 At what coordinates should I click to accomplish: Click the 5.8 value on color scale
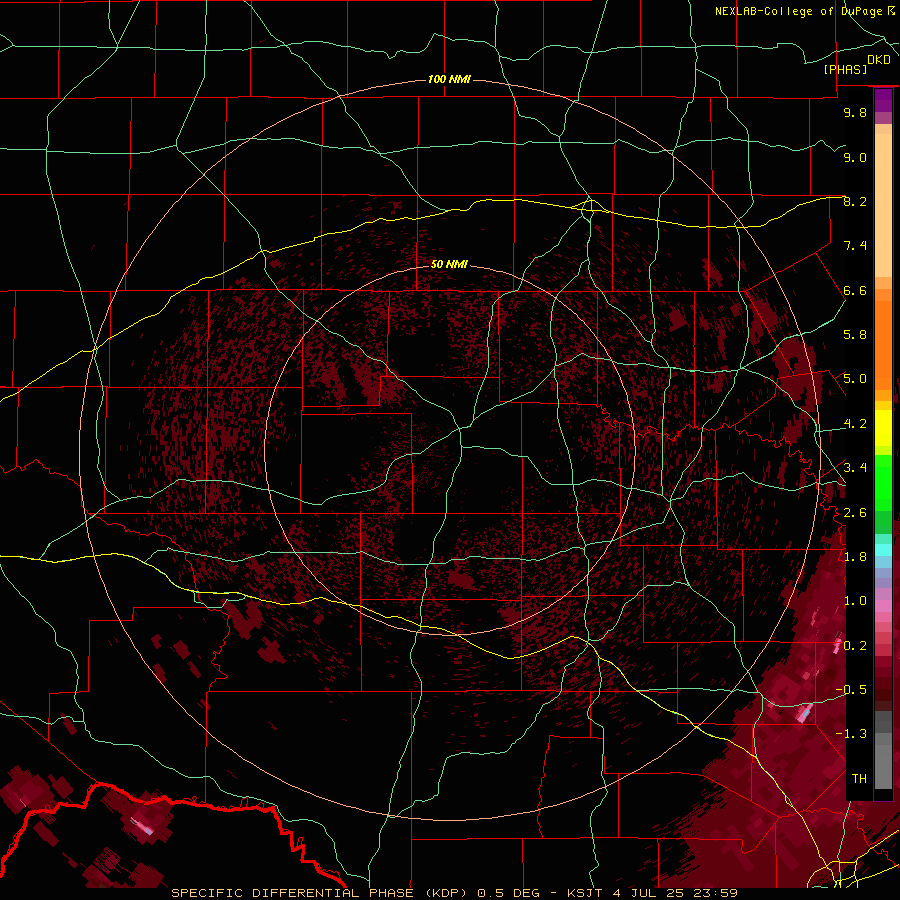click(x=855, y=335)
